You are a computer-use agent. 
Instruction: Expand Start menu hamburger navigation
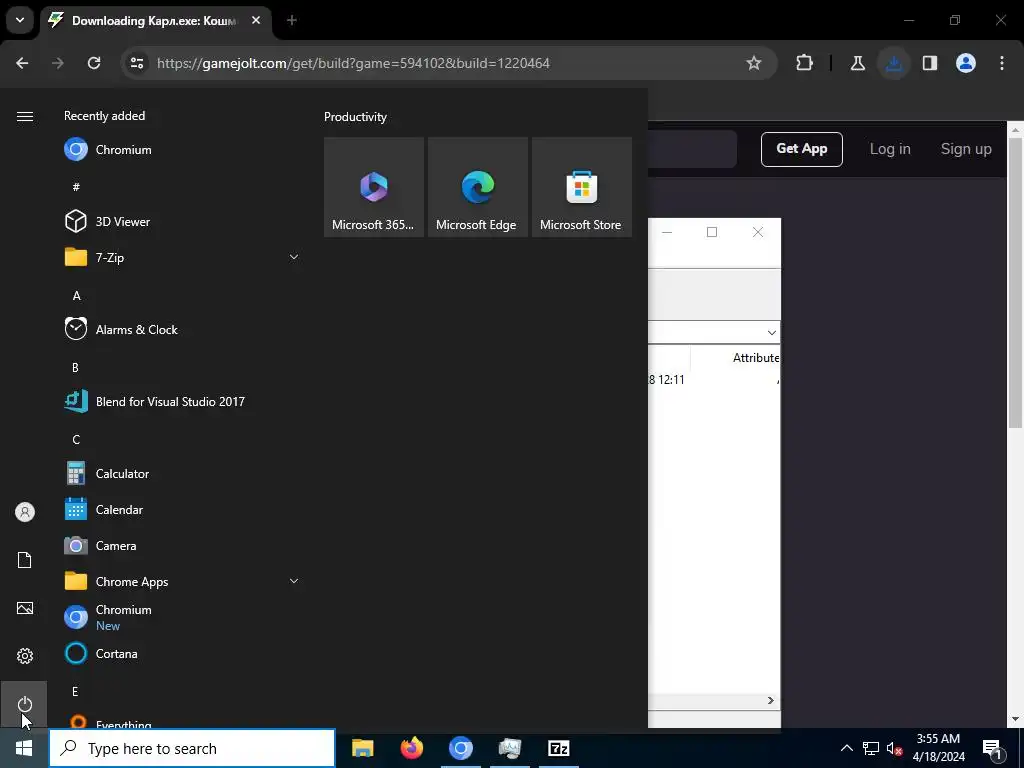tap(25, 116)
